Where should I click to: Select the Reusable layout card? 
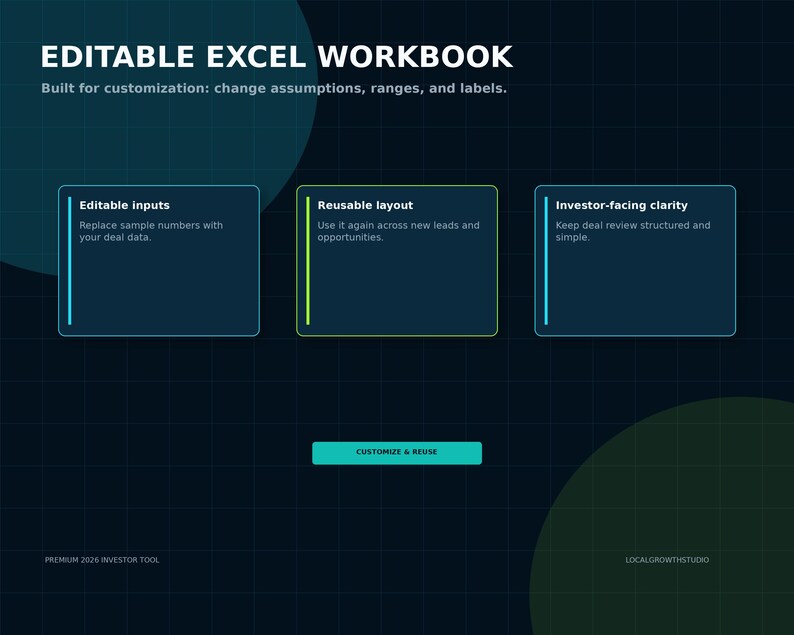point(397,261)
